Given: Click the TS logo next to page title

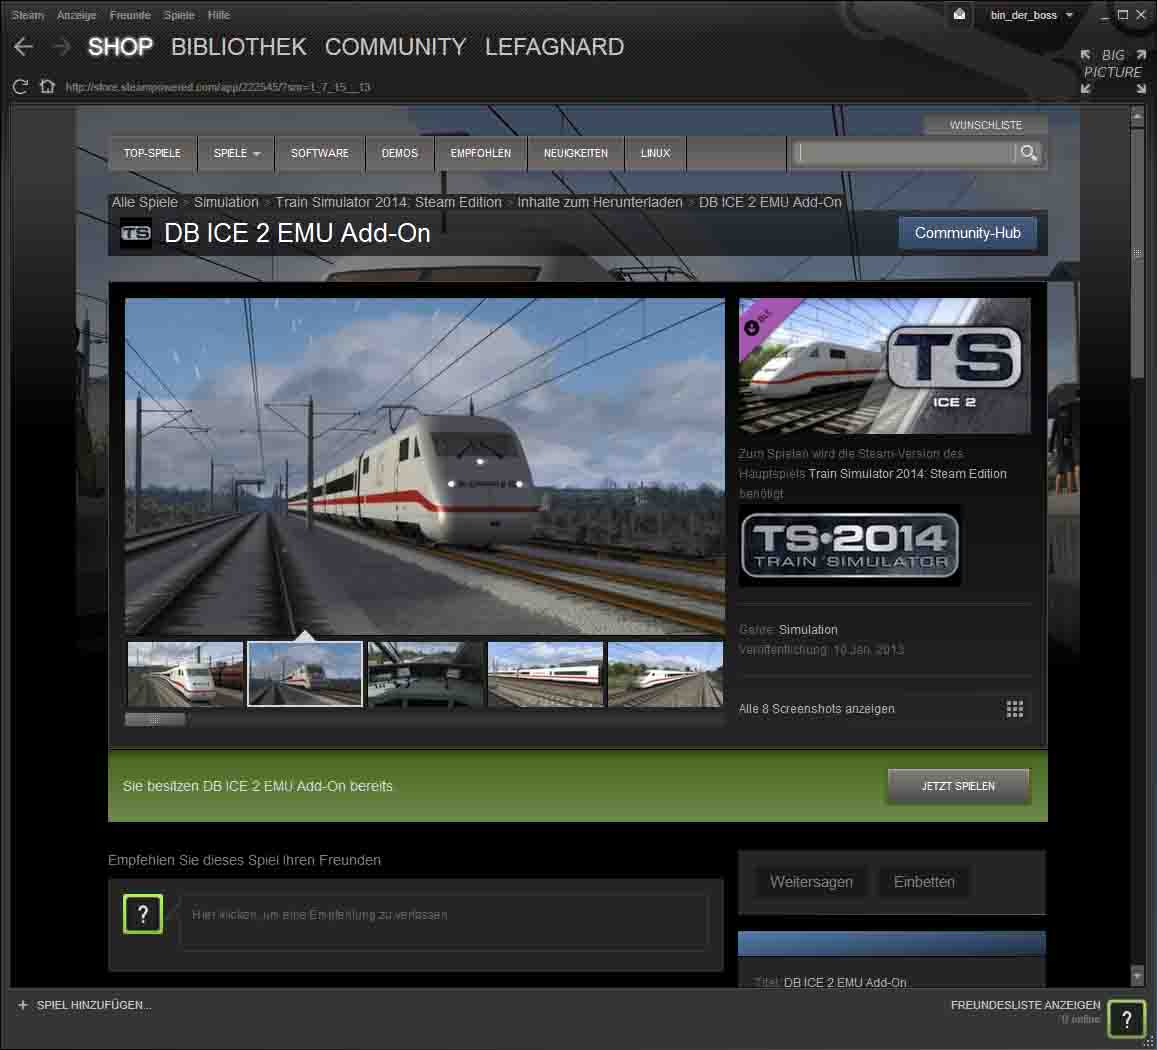Looking at the screenshot, I should pyautogui.click(x=136, y=233).
